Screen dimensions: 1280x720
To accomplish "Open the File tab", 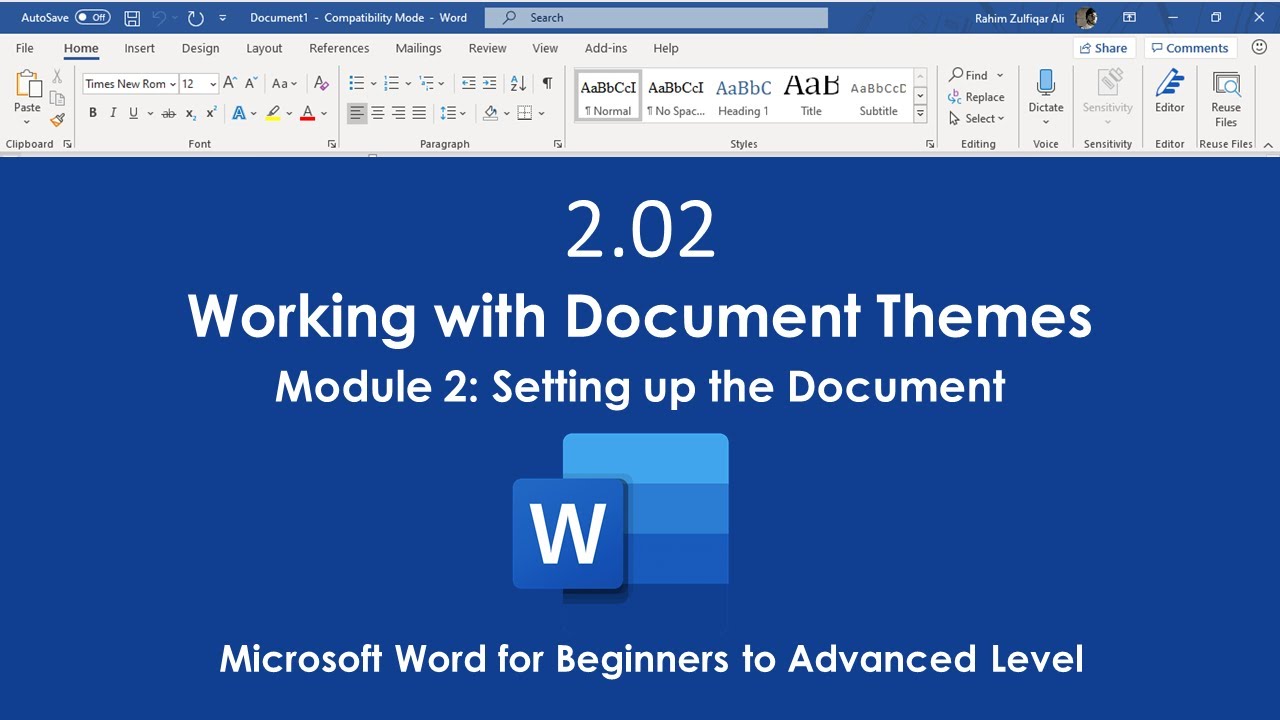I will (24, 48).
